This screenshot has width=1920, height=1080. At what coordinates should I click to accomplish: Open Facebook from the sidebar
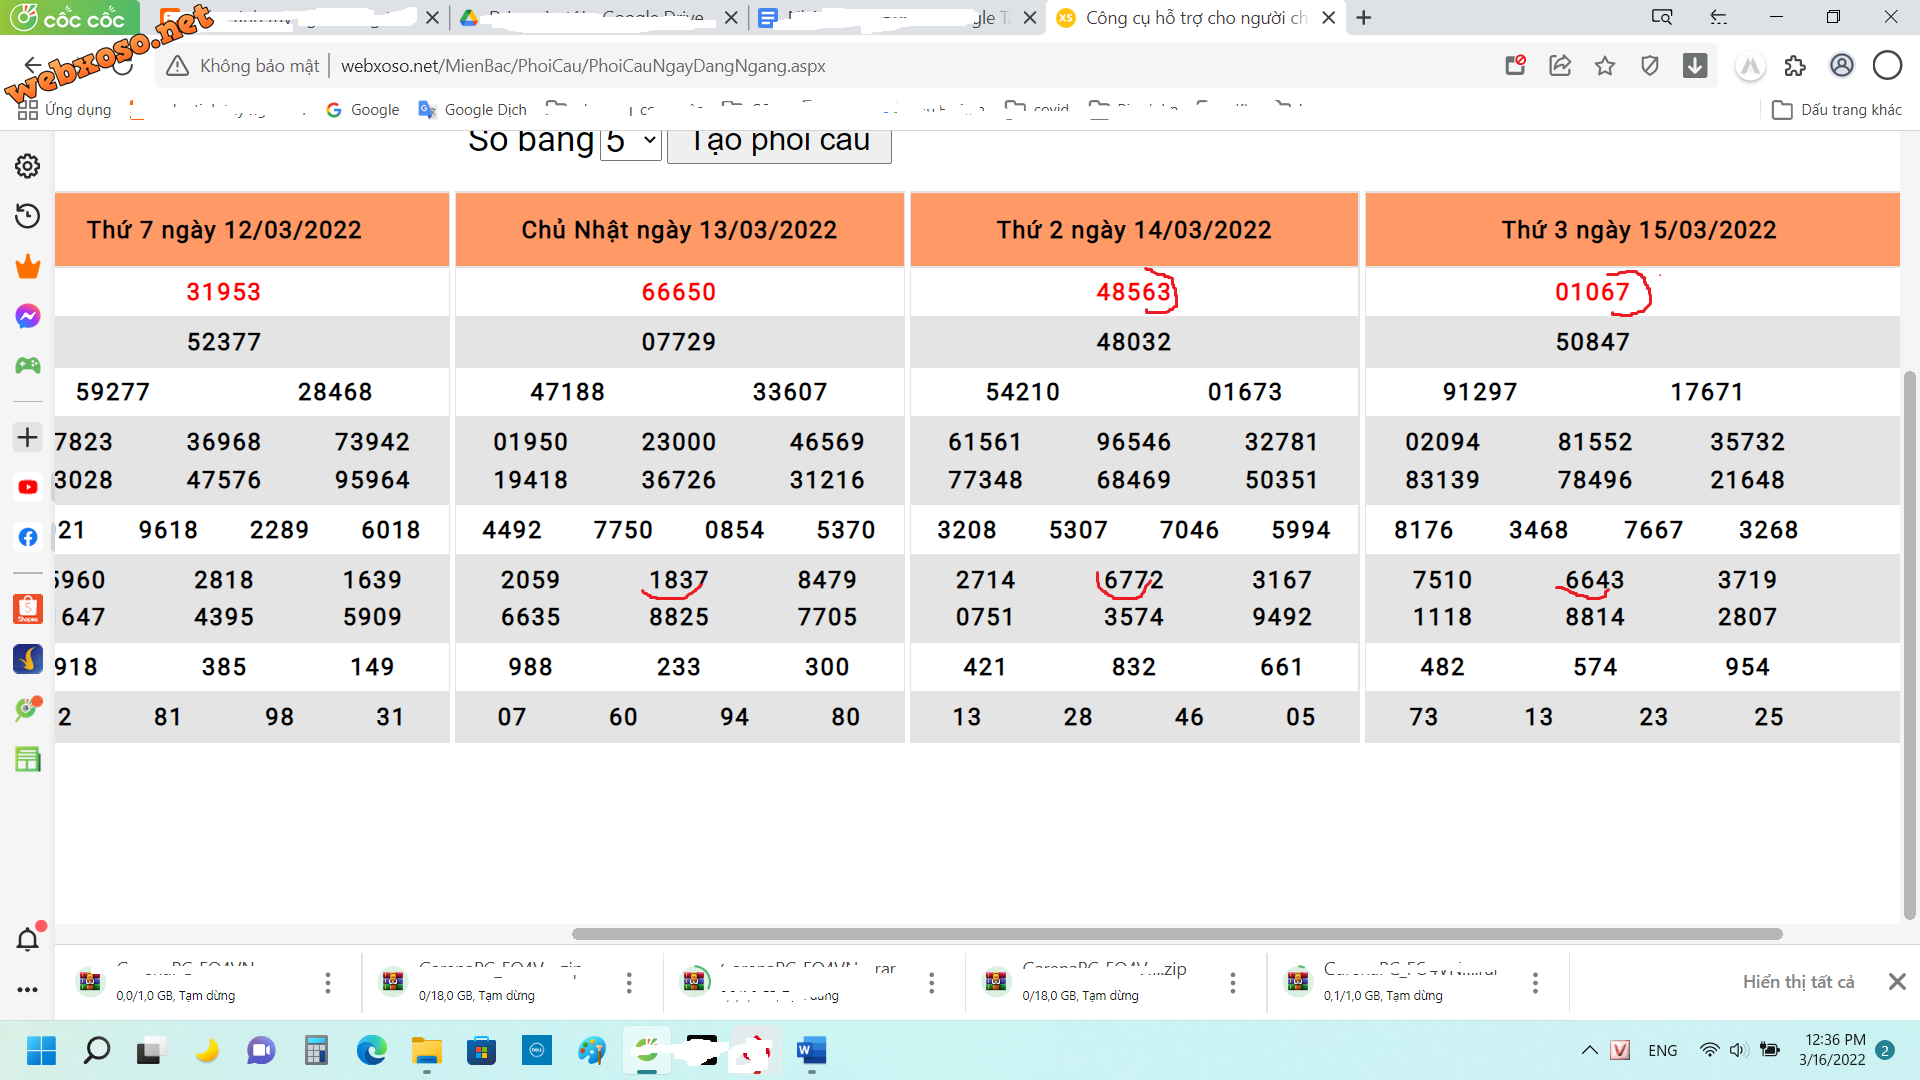click(28, 537)
